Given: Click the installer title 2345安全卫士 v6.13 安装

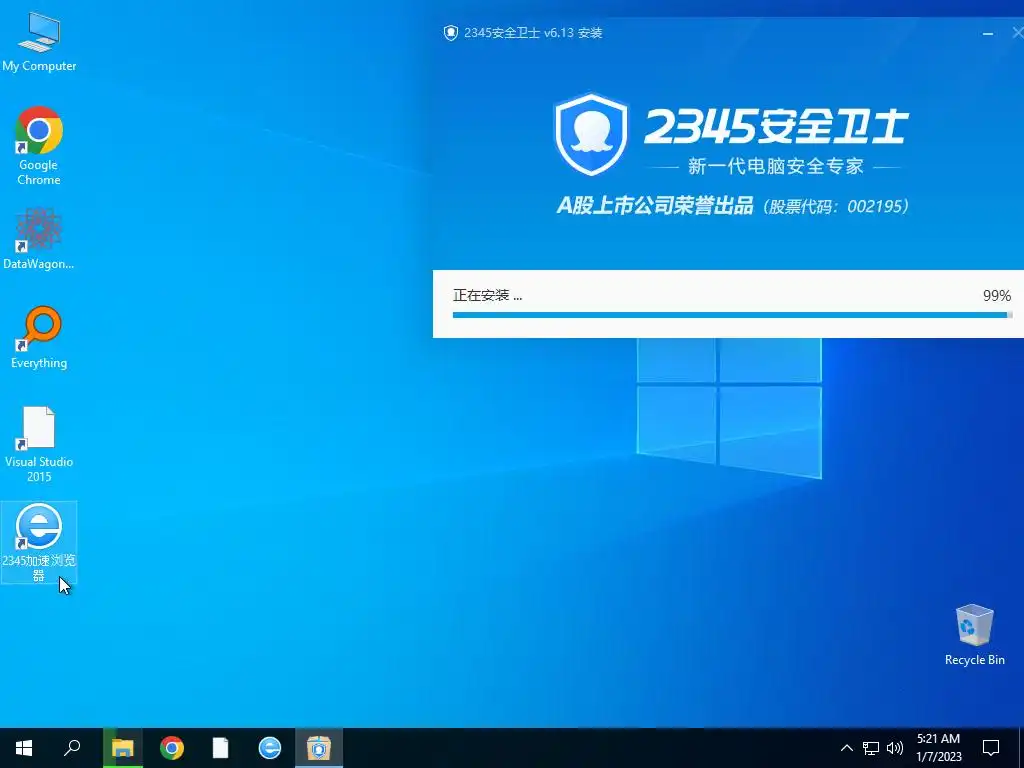Looking at the screenshot, I should (533, 33).
